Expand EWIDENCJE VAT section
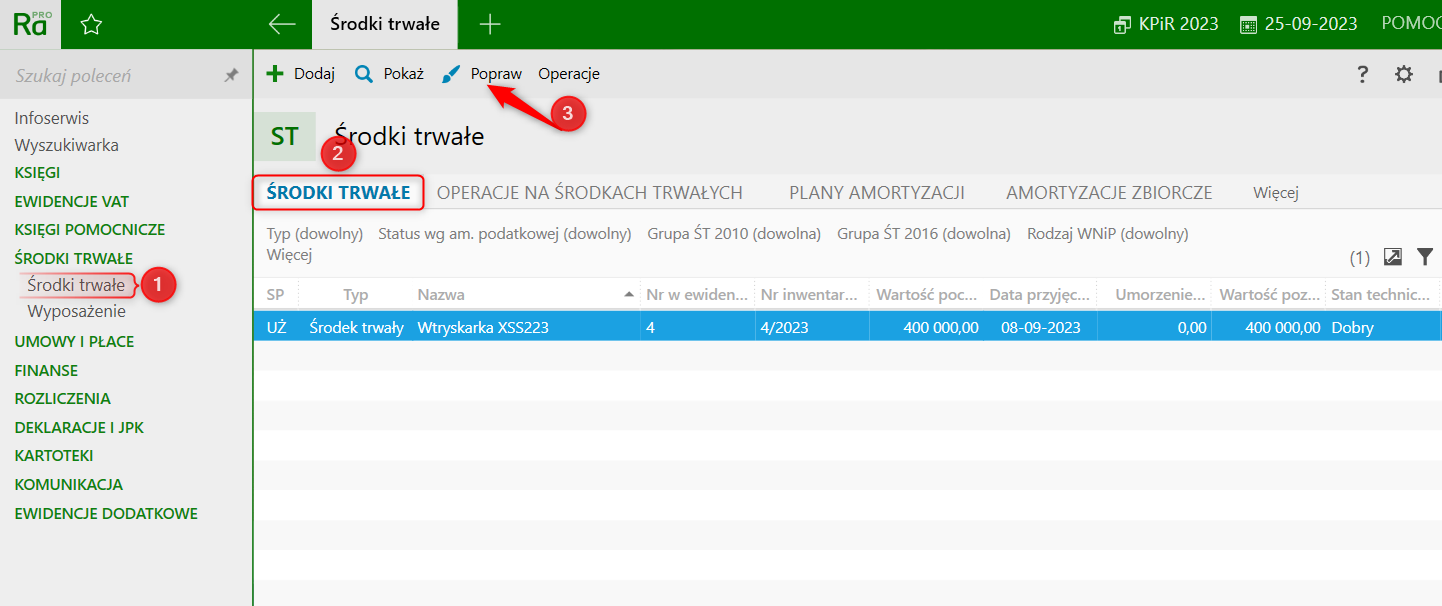1442x606 pixels. [71, 201]
